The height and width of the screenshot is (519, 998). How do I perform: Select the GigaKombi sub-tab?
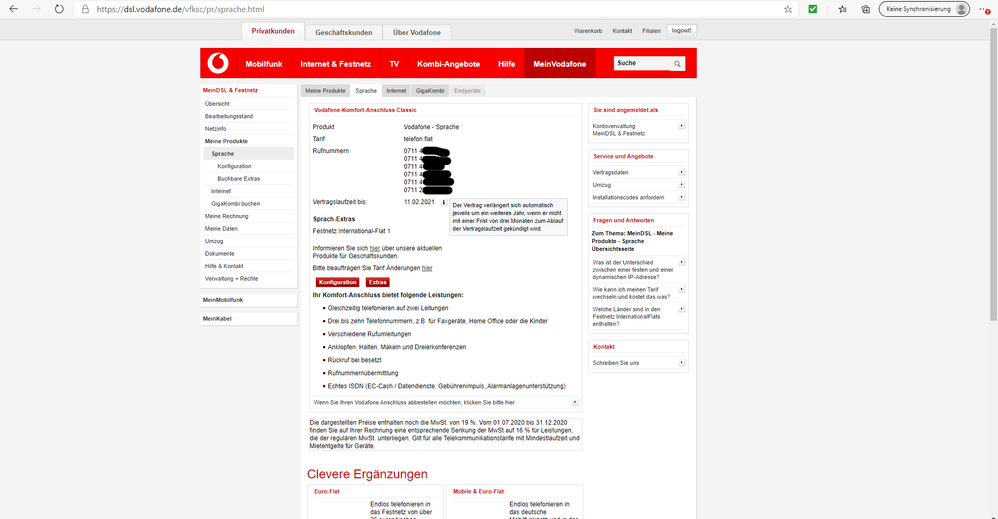click(x=430, y=90)
